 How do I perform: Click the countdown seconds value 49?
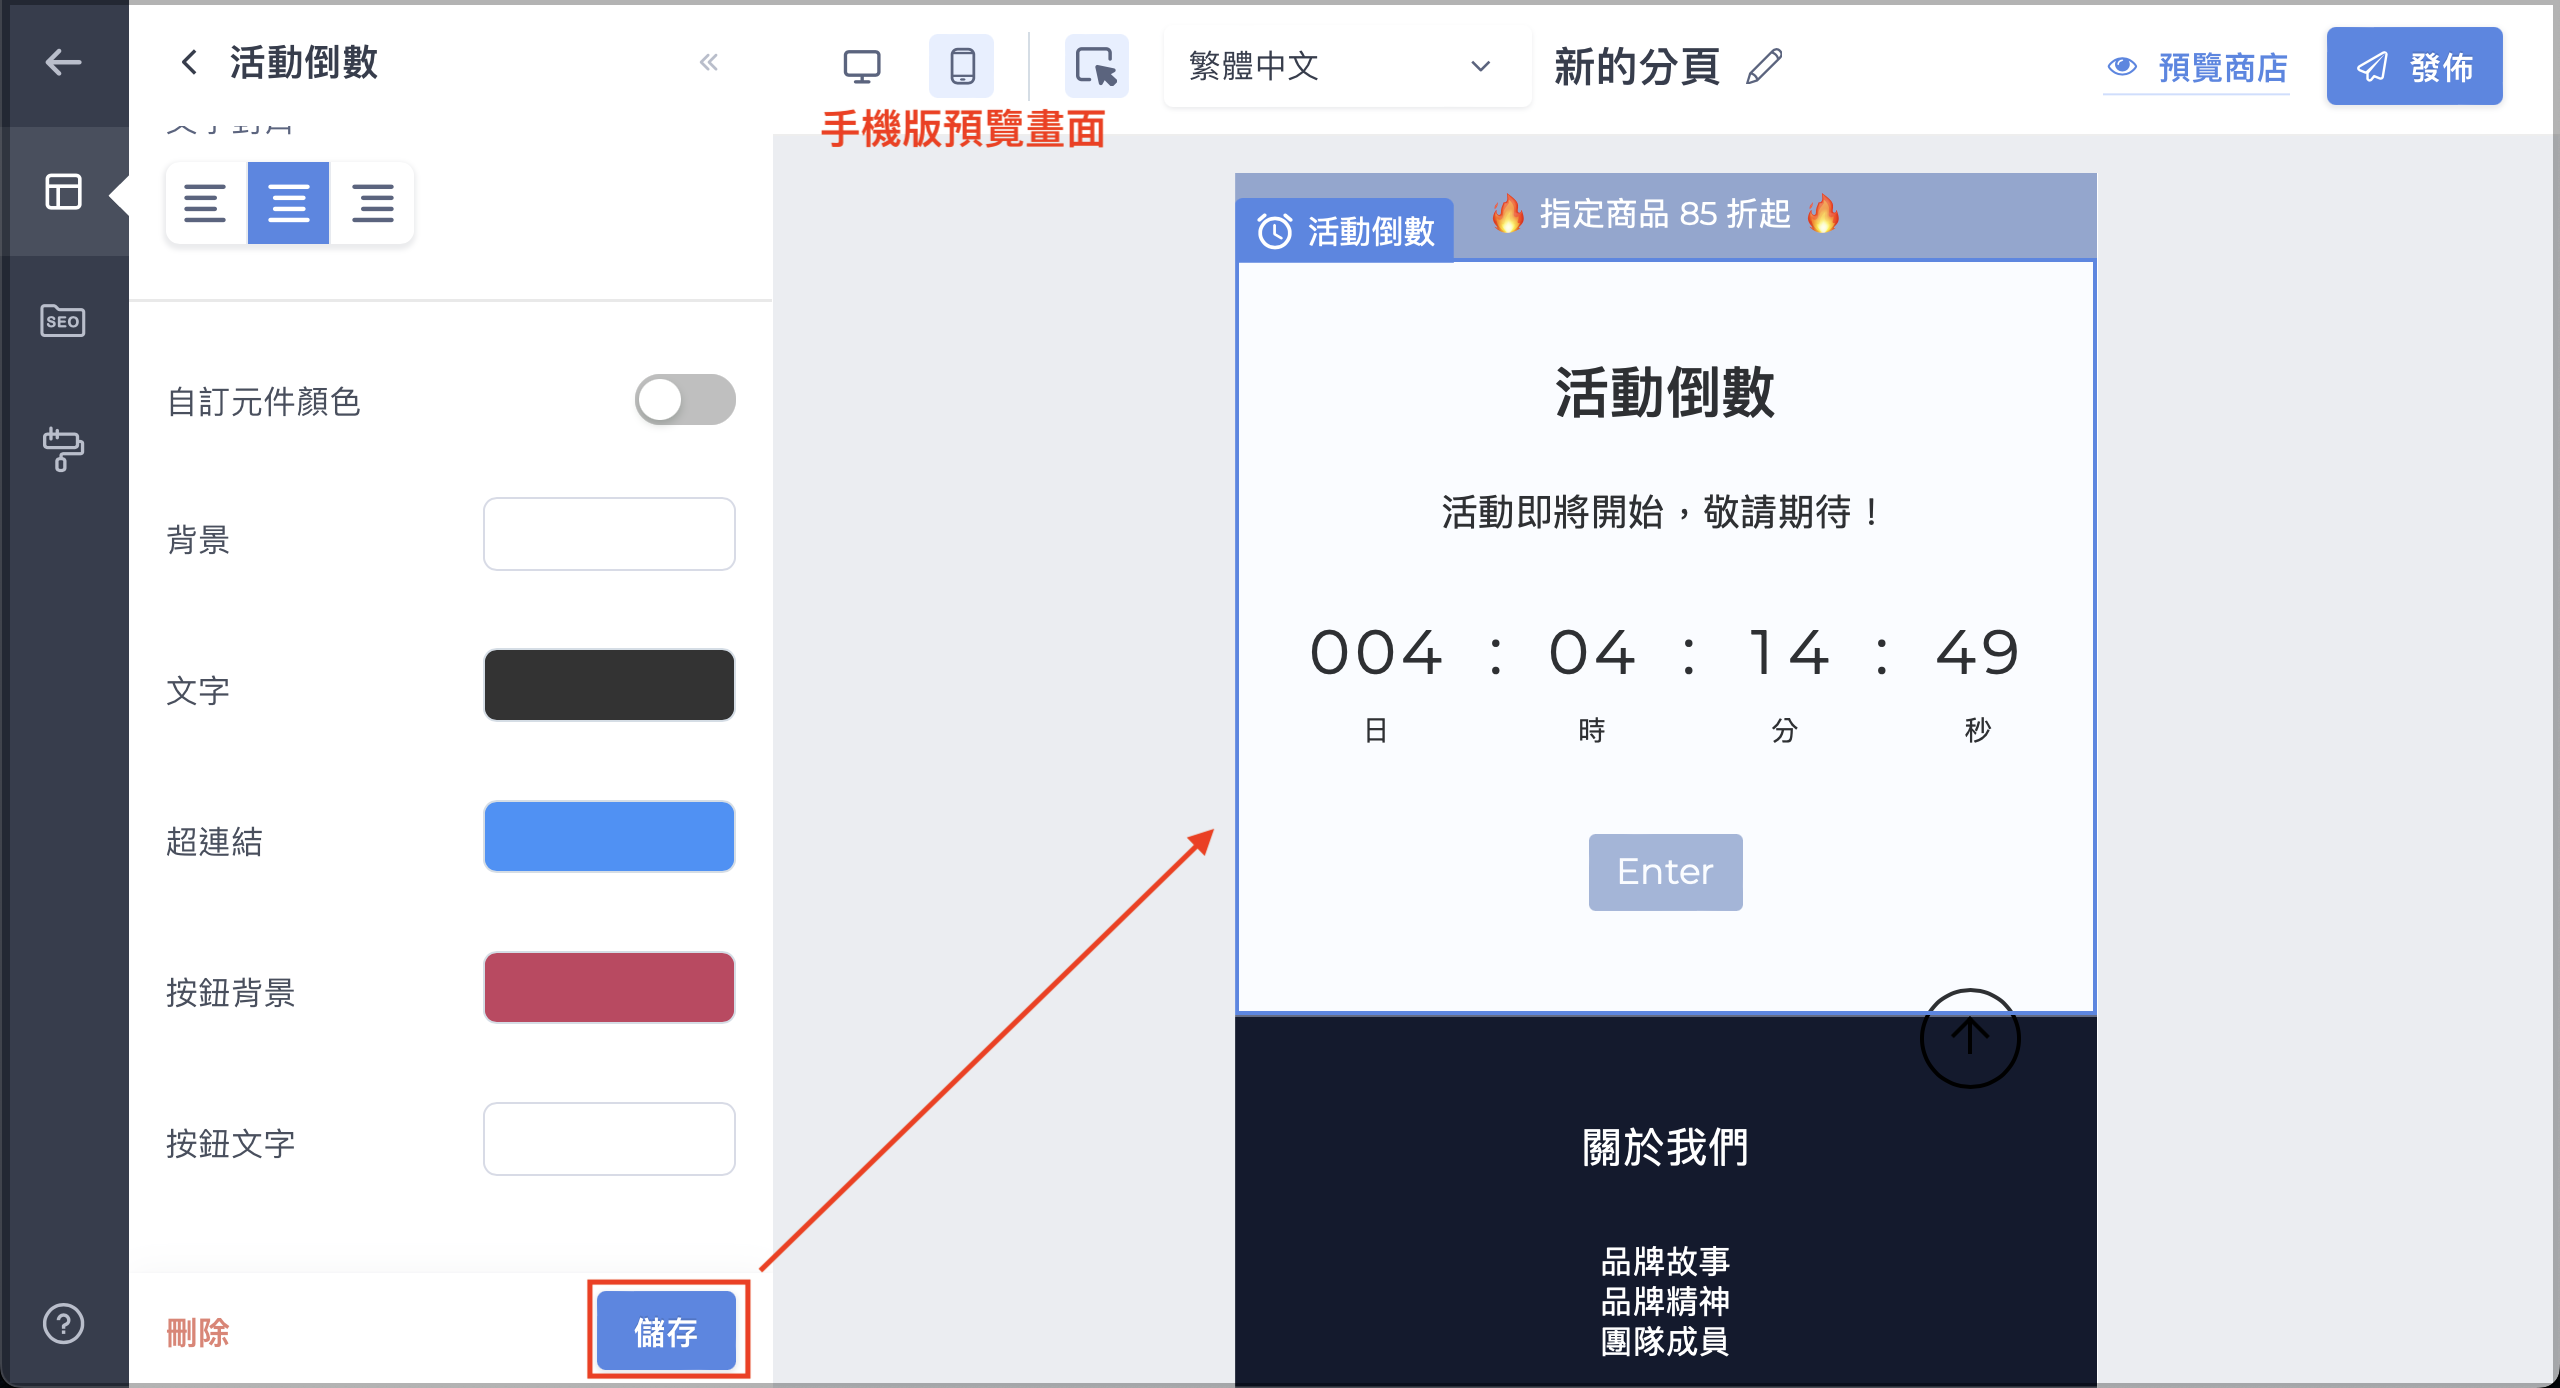click(1977, 653)
